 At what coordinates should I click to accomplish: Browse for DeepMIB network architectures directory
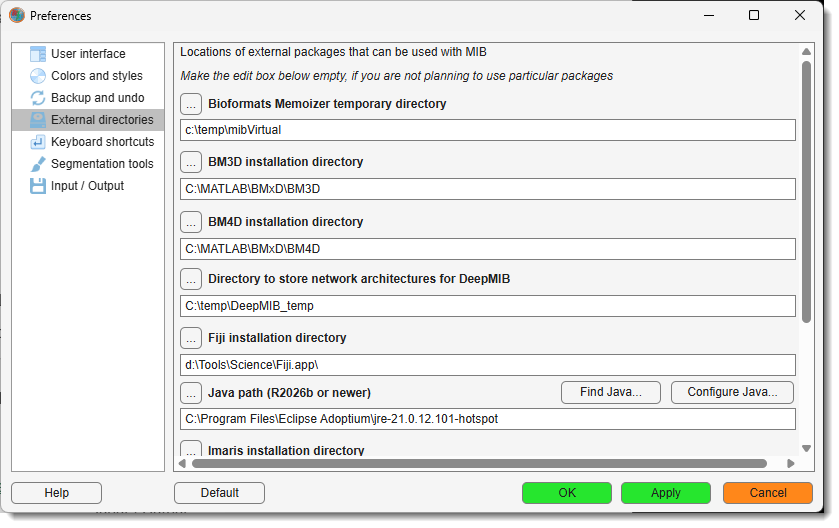pos(191,279)
